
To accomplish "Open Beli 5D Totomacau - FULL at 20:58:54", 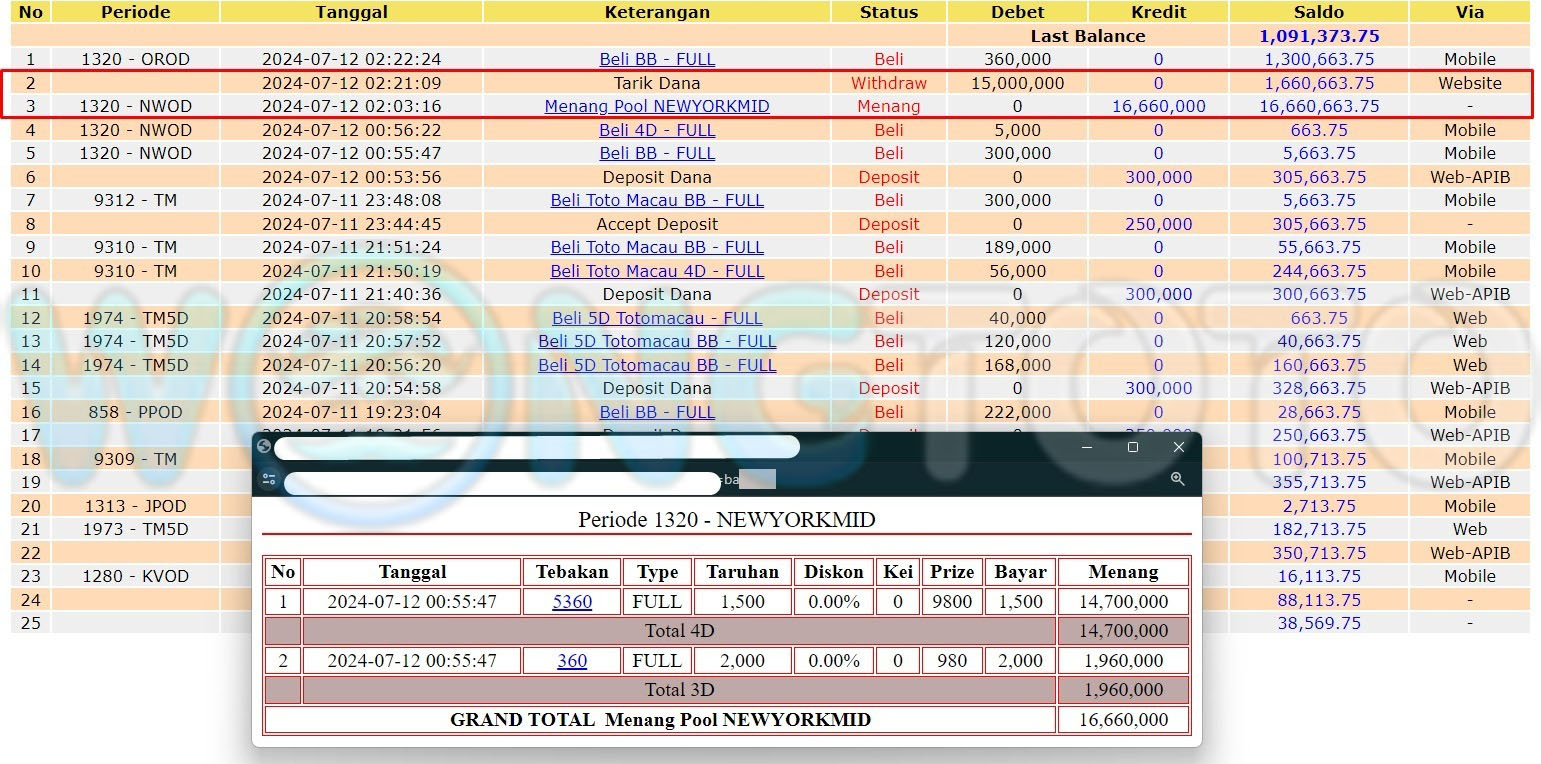I will pos(657,318).
